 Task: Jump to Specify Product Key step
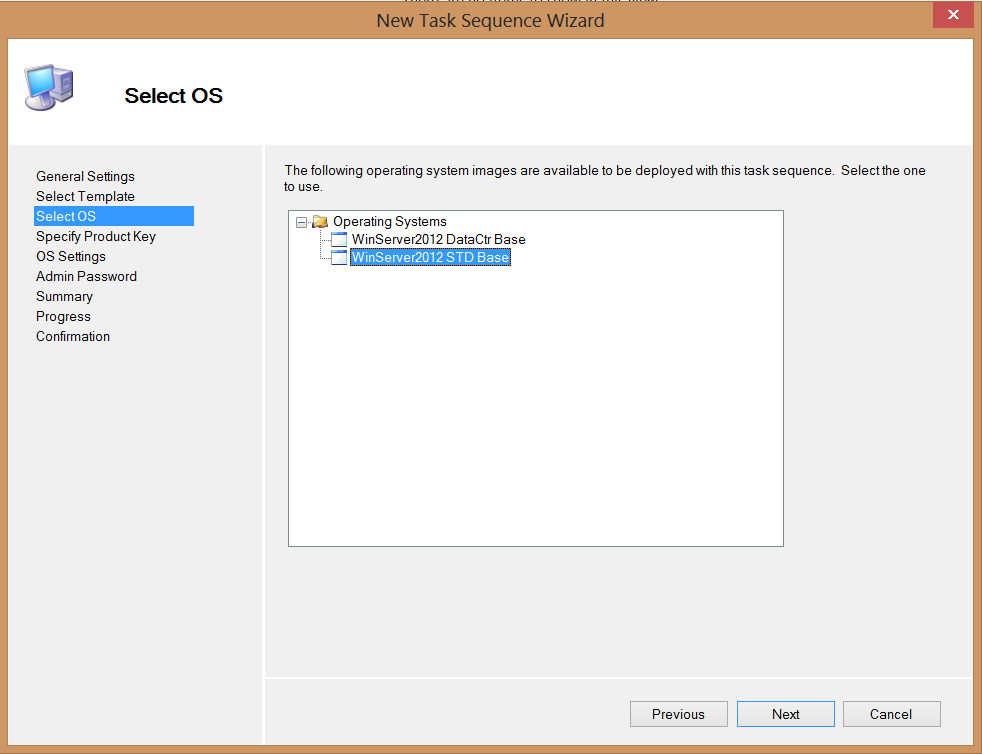[x=96, y=236]
